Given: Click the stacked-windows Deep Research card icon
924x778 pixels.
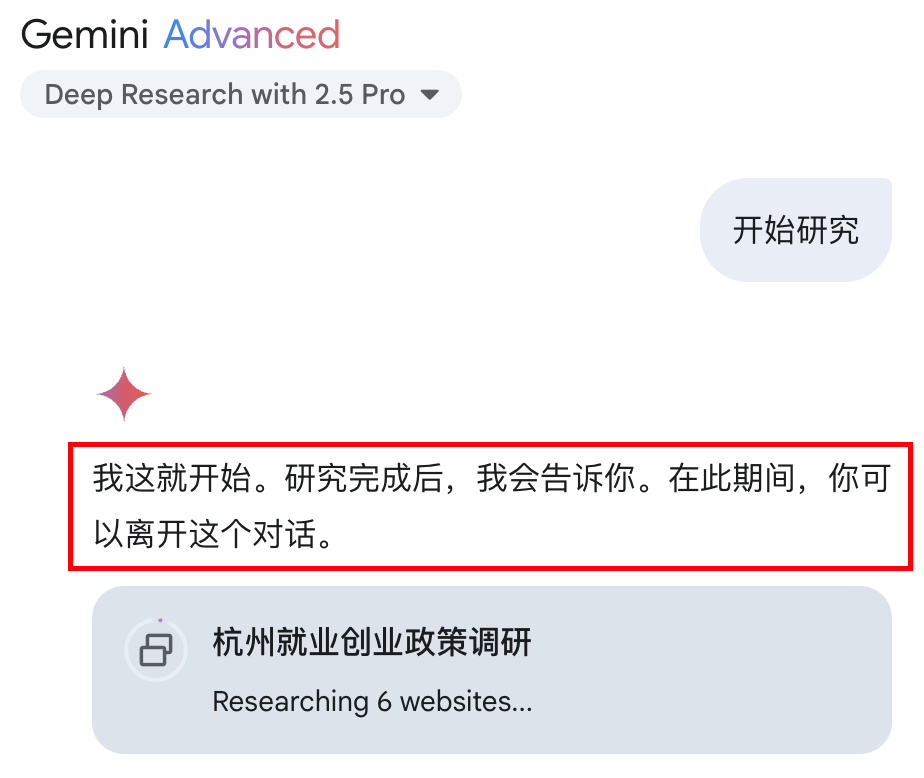Looking at the screenshot, I should coord(156,650).
